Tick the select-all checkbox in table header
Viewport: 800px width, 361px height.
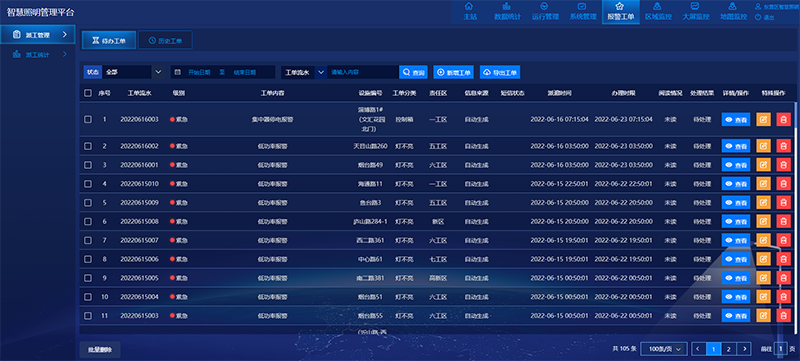[88, 93]
